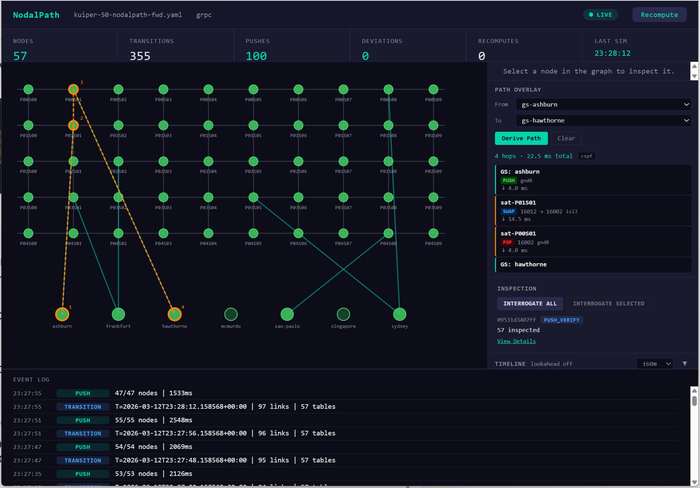Click the event log scrollbar thumb
This screenshot has height=488, width=700.
coord(694,401)
